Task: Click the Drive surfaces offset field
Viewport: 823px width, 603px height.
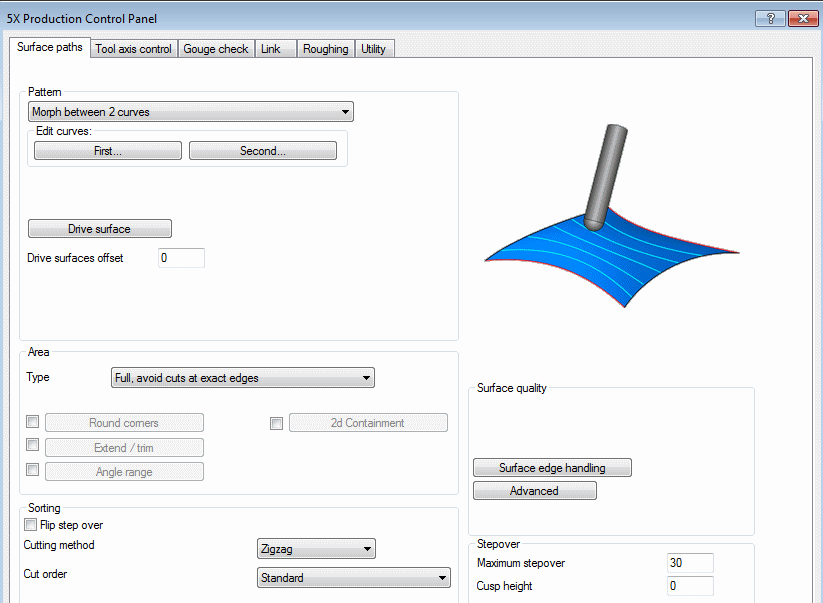Action: pos(181,258)
